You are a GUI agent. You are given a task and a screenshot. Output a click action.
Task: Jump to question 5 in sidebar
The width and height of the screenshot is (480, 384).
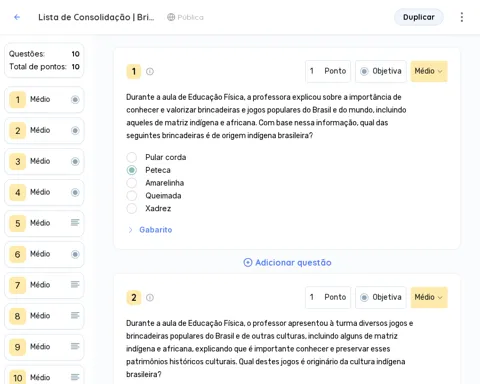point(44,223)
